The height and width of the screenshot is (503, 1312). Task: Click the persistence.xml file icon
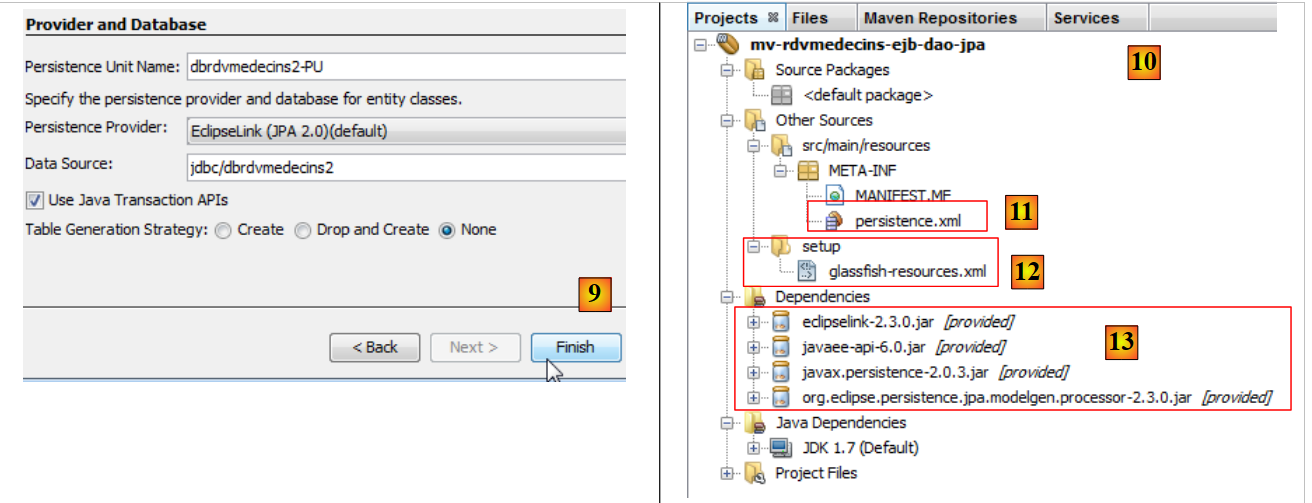(835, 221)
